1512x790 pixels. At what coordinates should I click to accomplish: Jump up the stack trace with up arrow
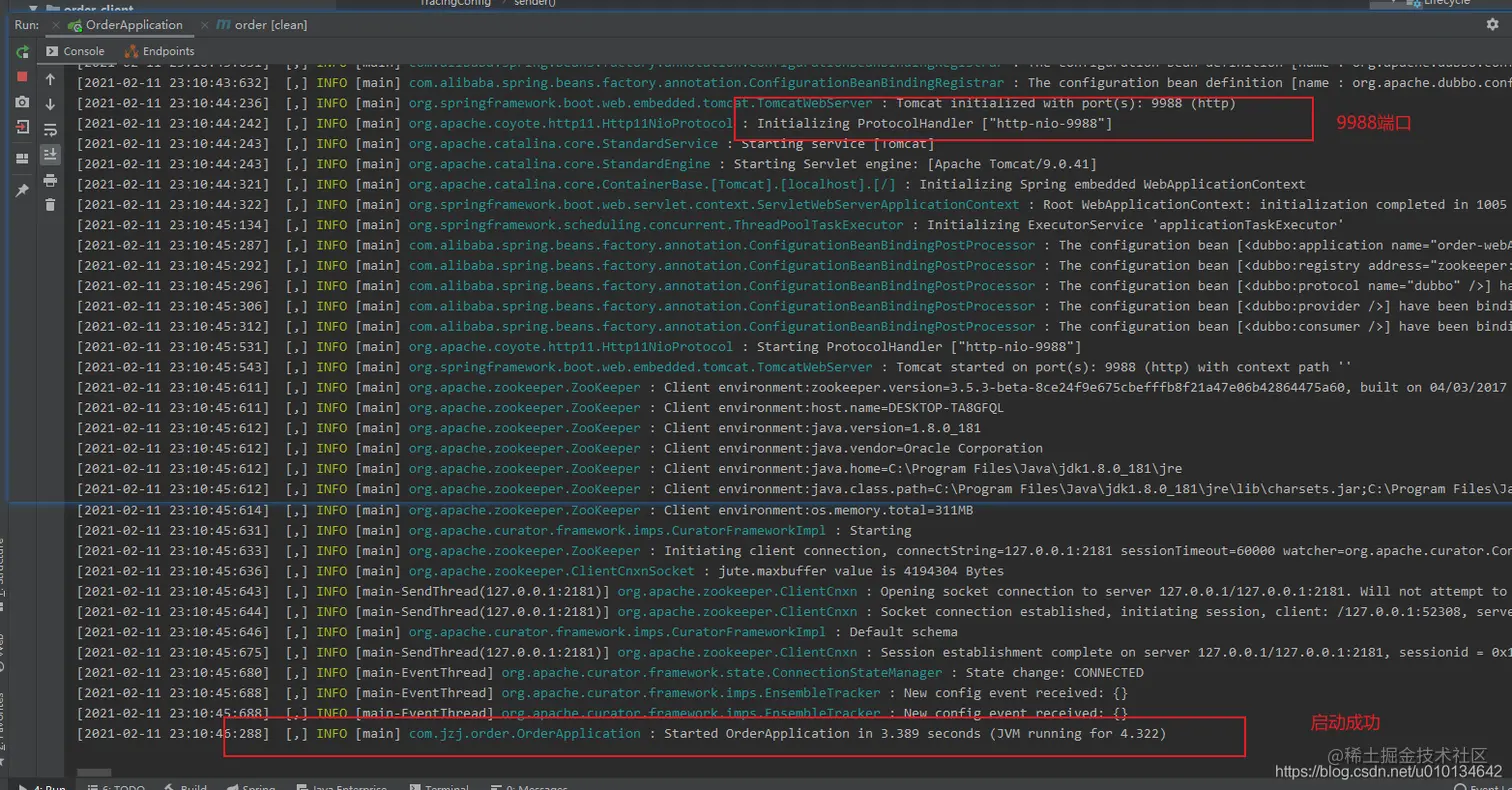click(x=50, y=79)
